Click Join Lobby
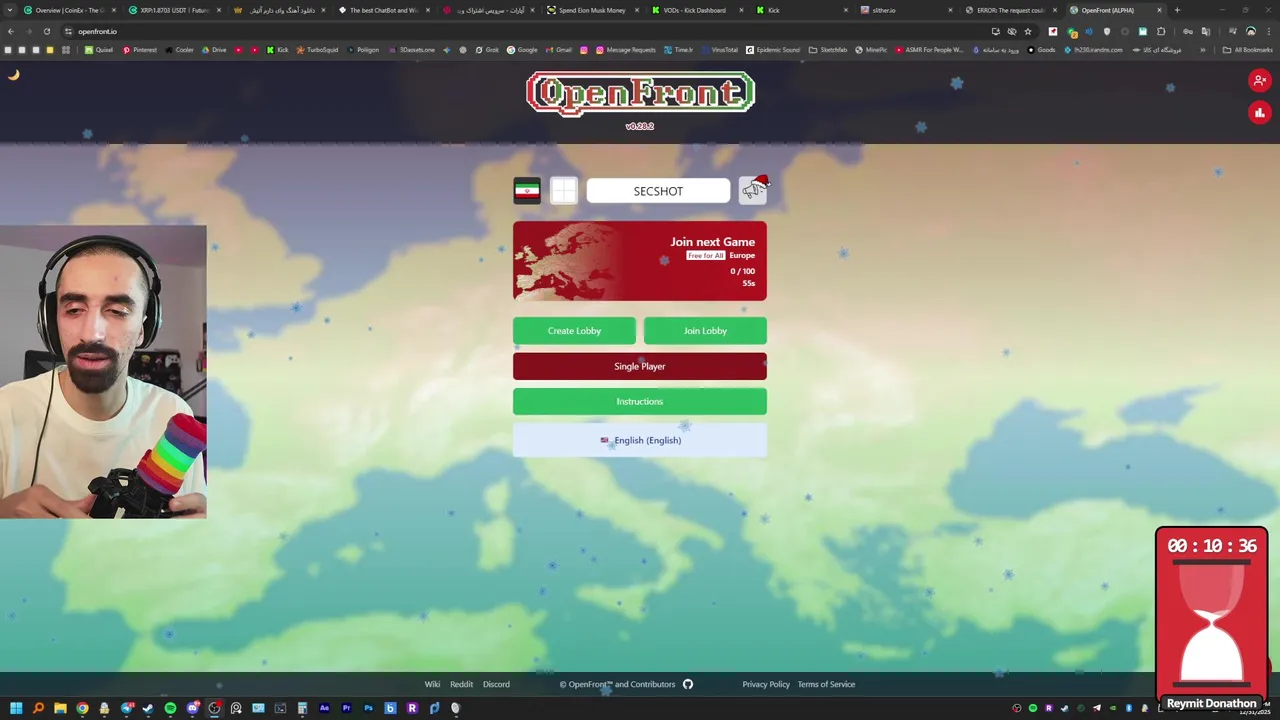Image resolution: width=1280 pixels, height=720 pixels. 705,330
